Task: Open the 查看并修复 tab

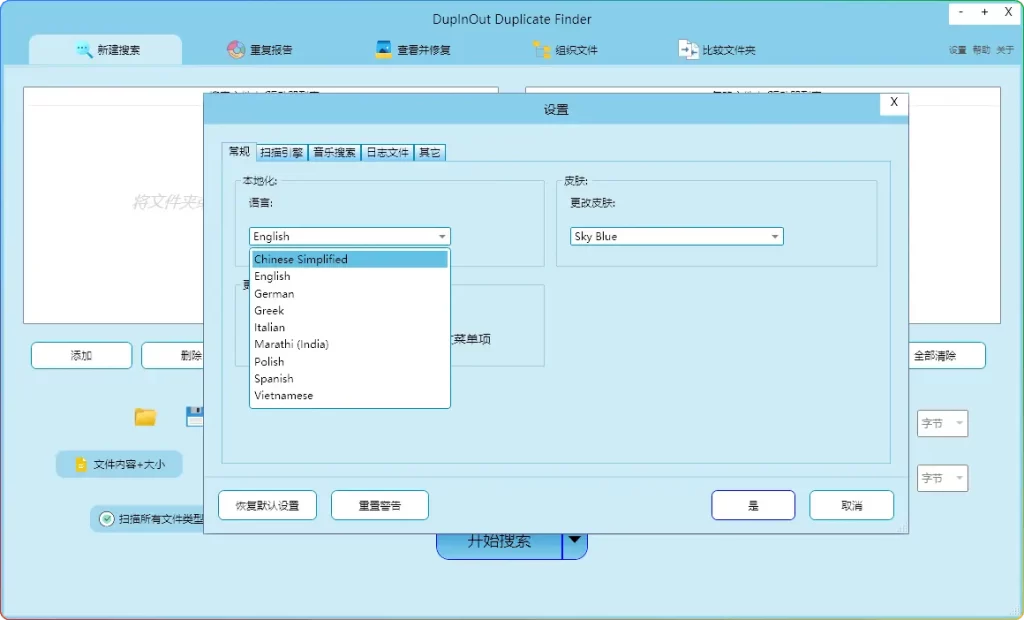Action: coord(413,50)
